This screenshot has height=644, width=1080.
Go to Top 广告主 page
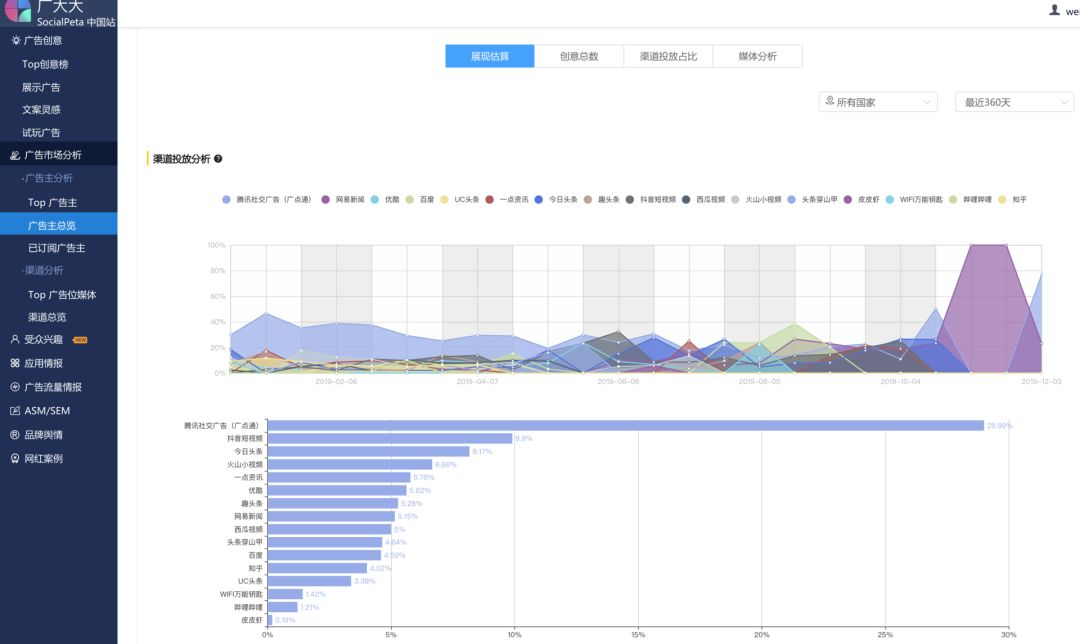52,202
